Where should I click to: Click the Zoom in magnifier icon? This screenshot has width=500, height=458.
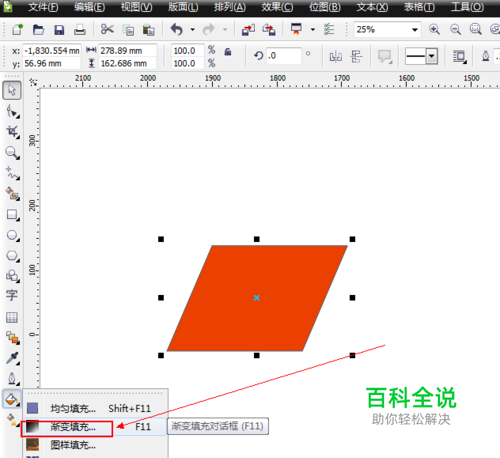point(434,29)
